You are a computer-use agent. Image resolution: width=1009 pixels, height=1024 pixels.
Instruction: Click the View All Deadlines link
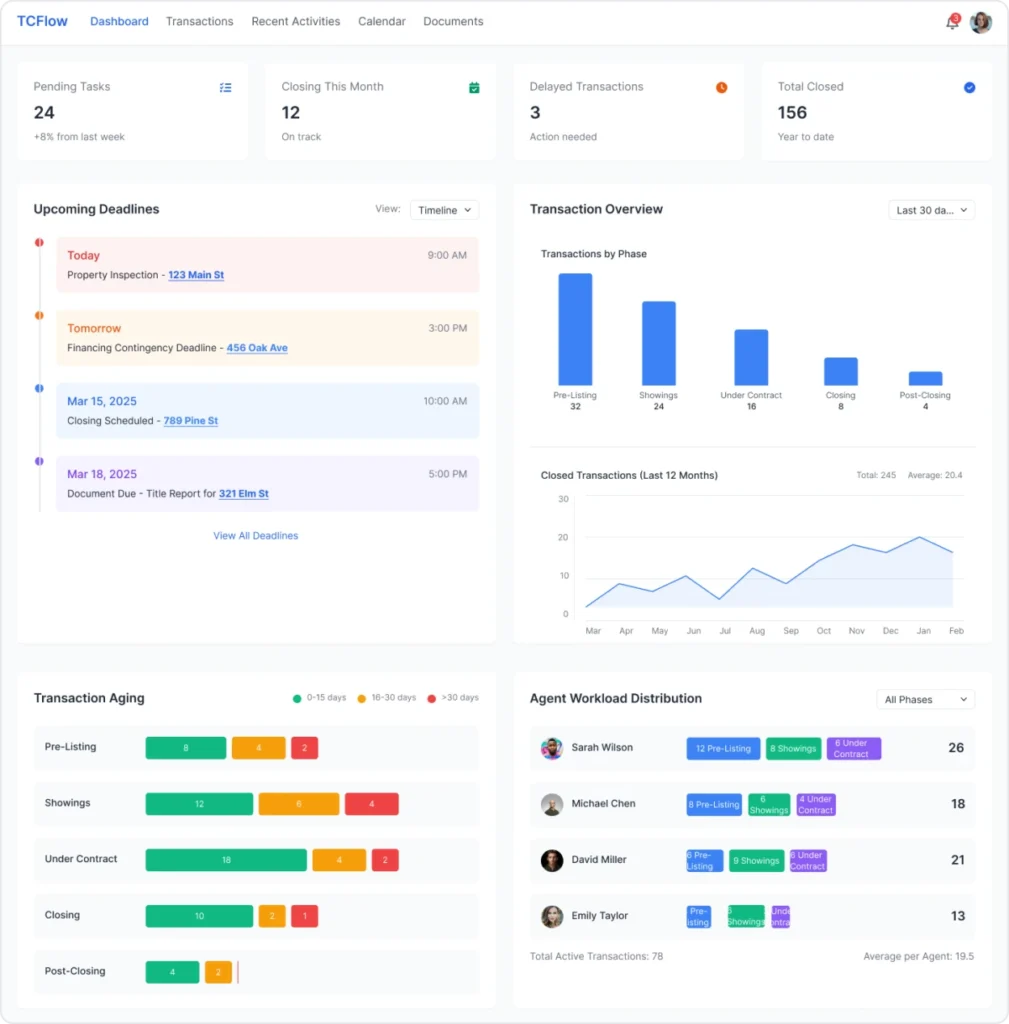tap(255, 536)
